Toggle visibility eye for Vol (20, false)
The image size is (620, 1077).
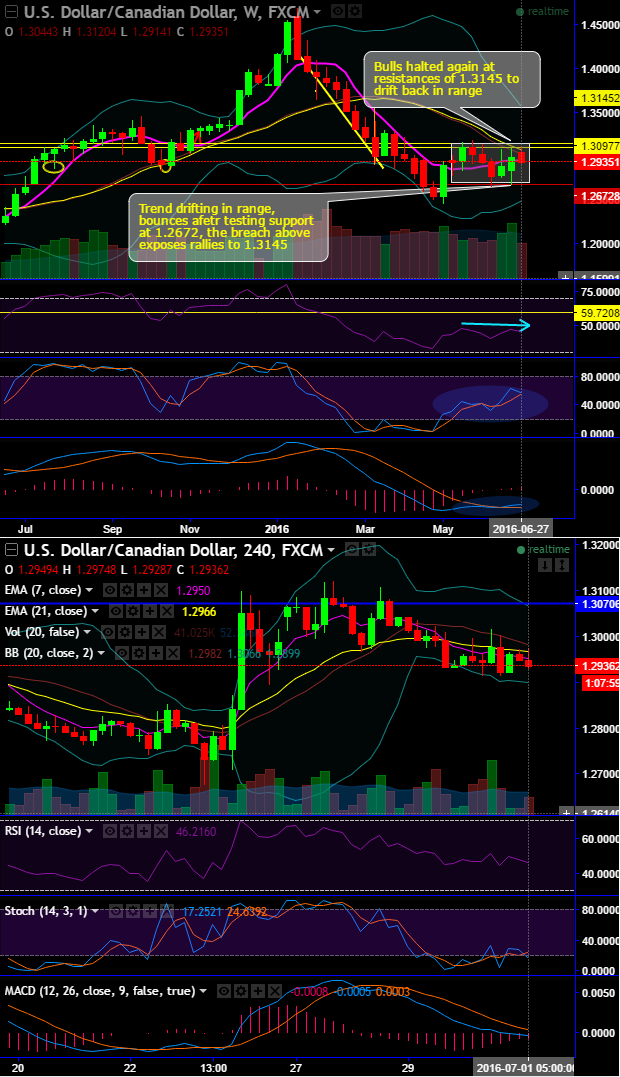(x=108, y=632)
